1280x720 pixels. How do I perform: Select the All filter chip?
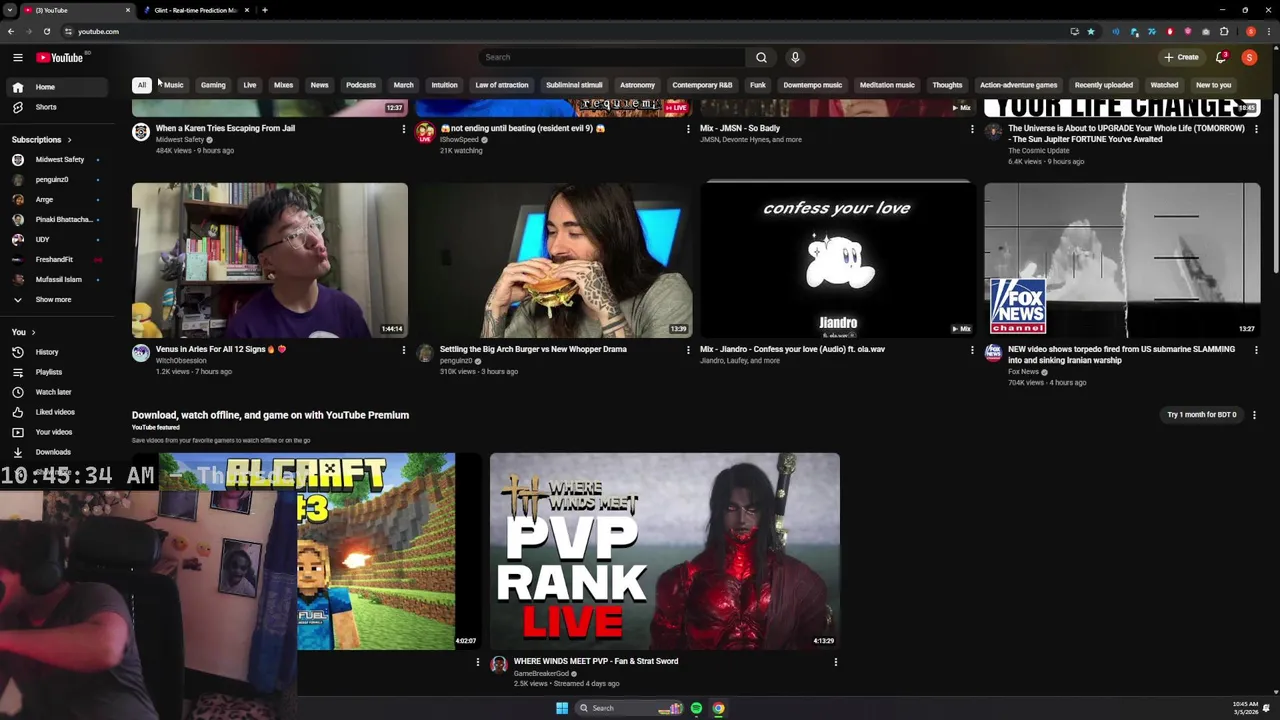tap(142, 85)
